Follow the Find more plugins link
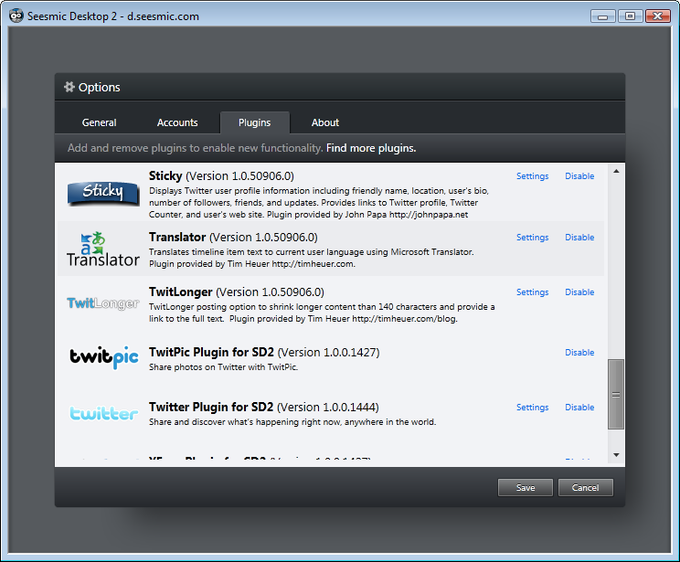Image resolution: width=680 pixels, height=562 pixels. tap(371, 148)
